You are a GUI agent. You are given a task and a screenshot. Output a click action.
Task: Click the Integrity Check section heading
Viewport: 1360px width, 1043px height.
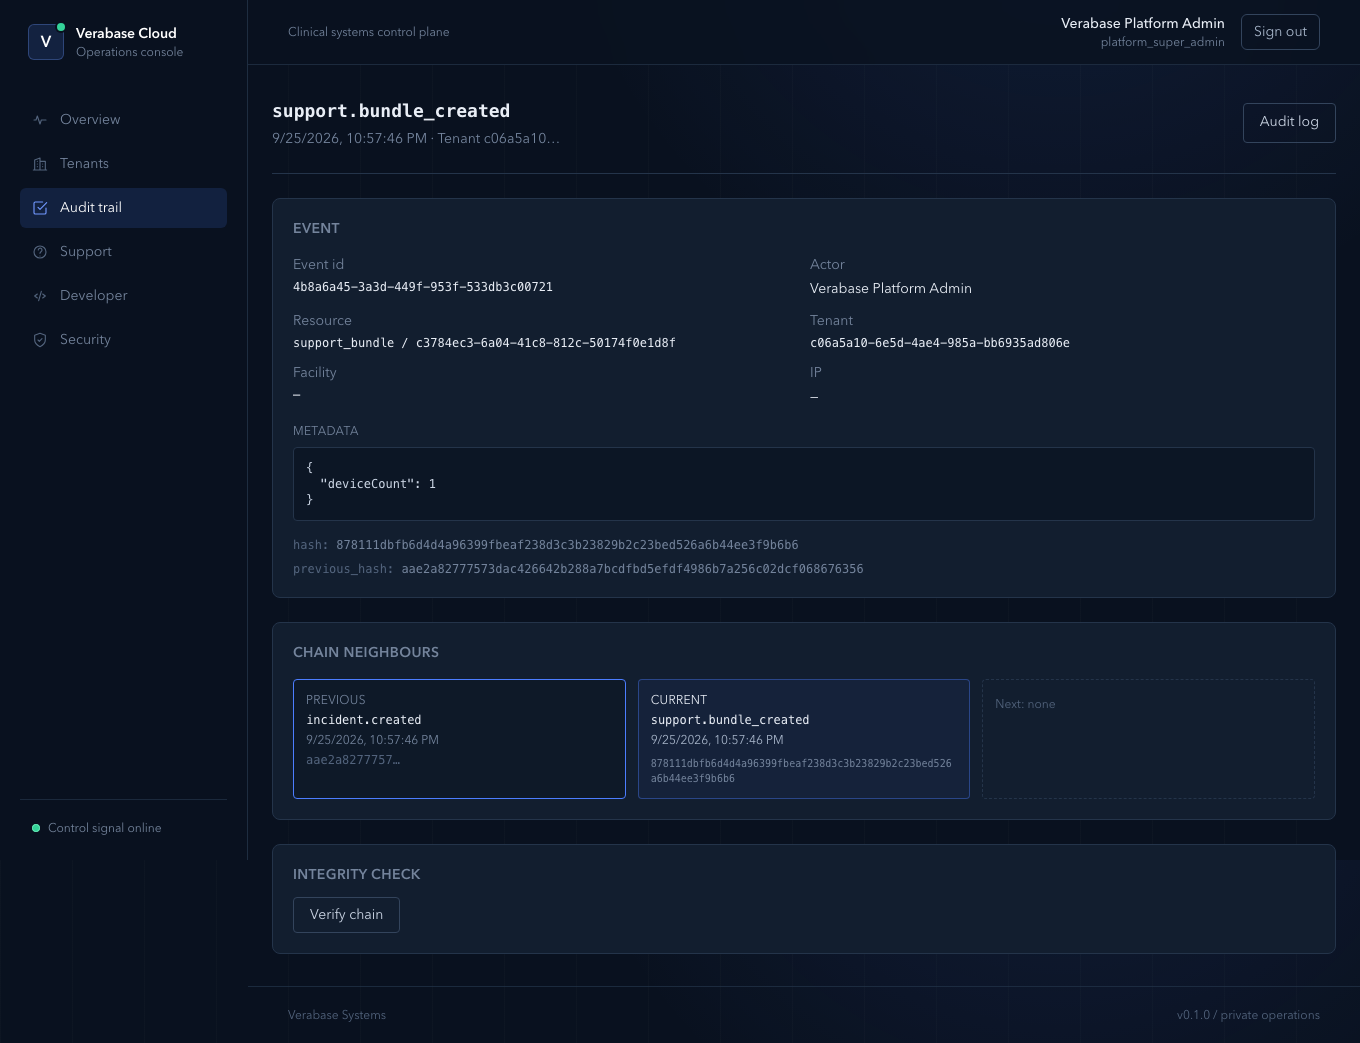pyautogui.click(x=357, y=874)
